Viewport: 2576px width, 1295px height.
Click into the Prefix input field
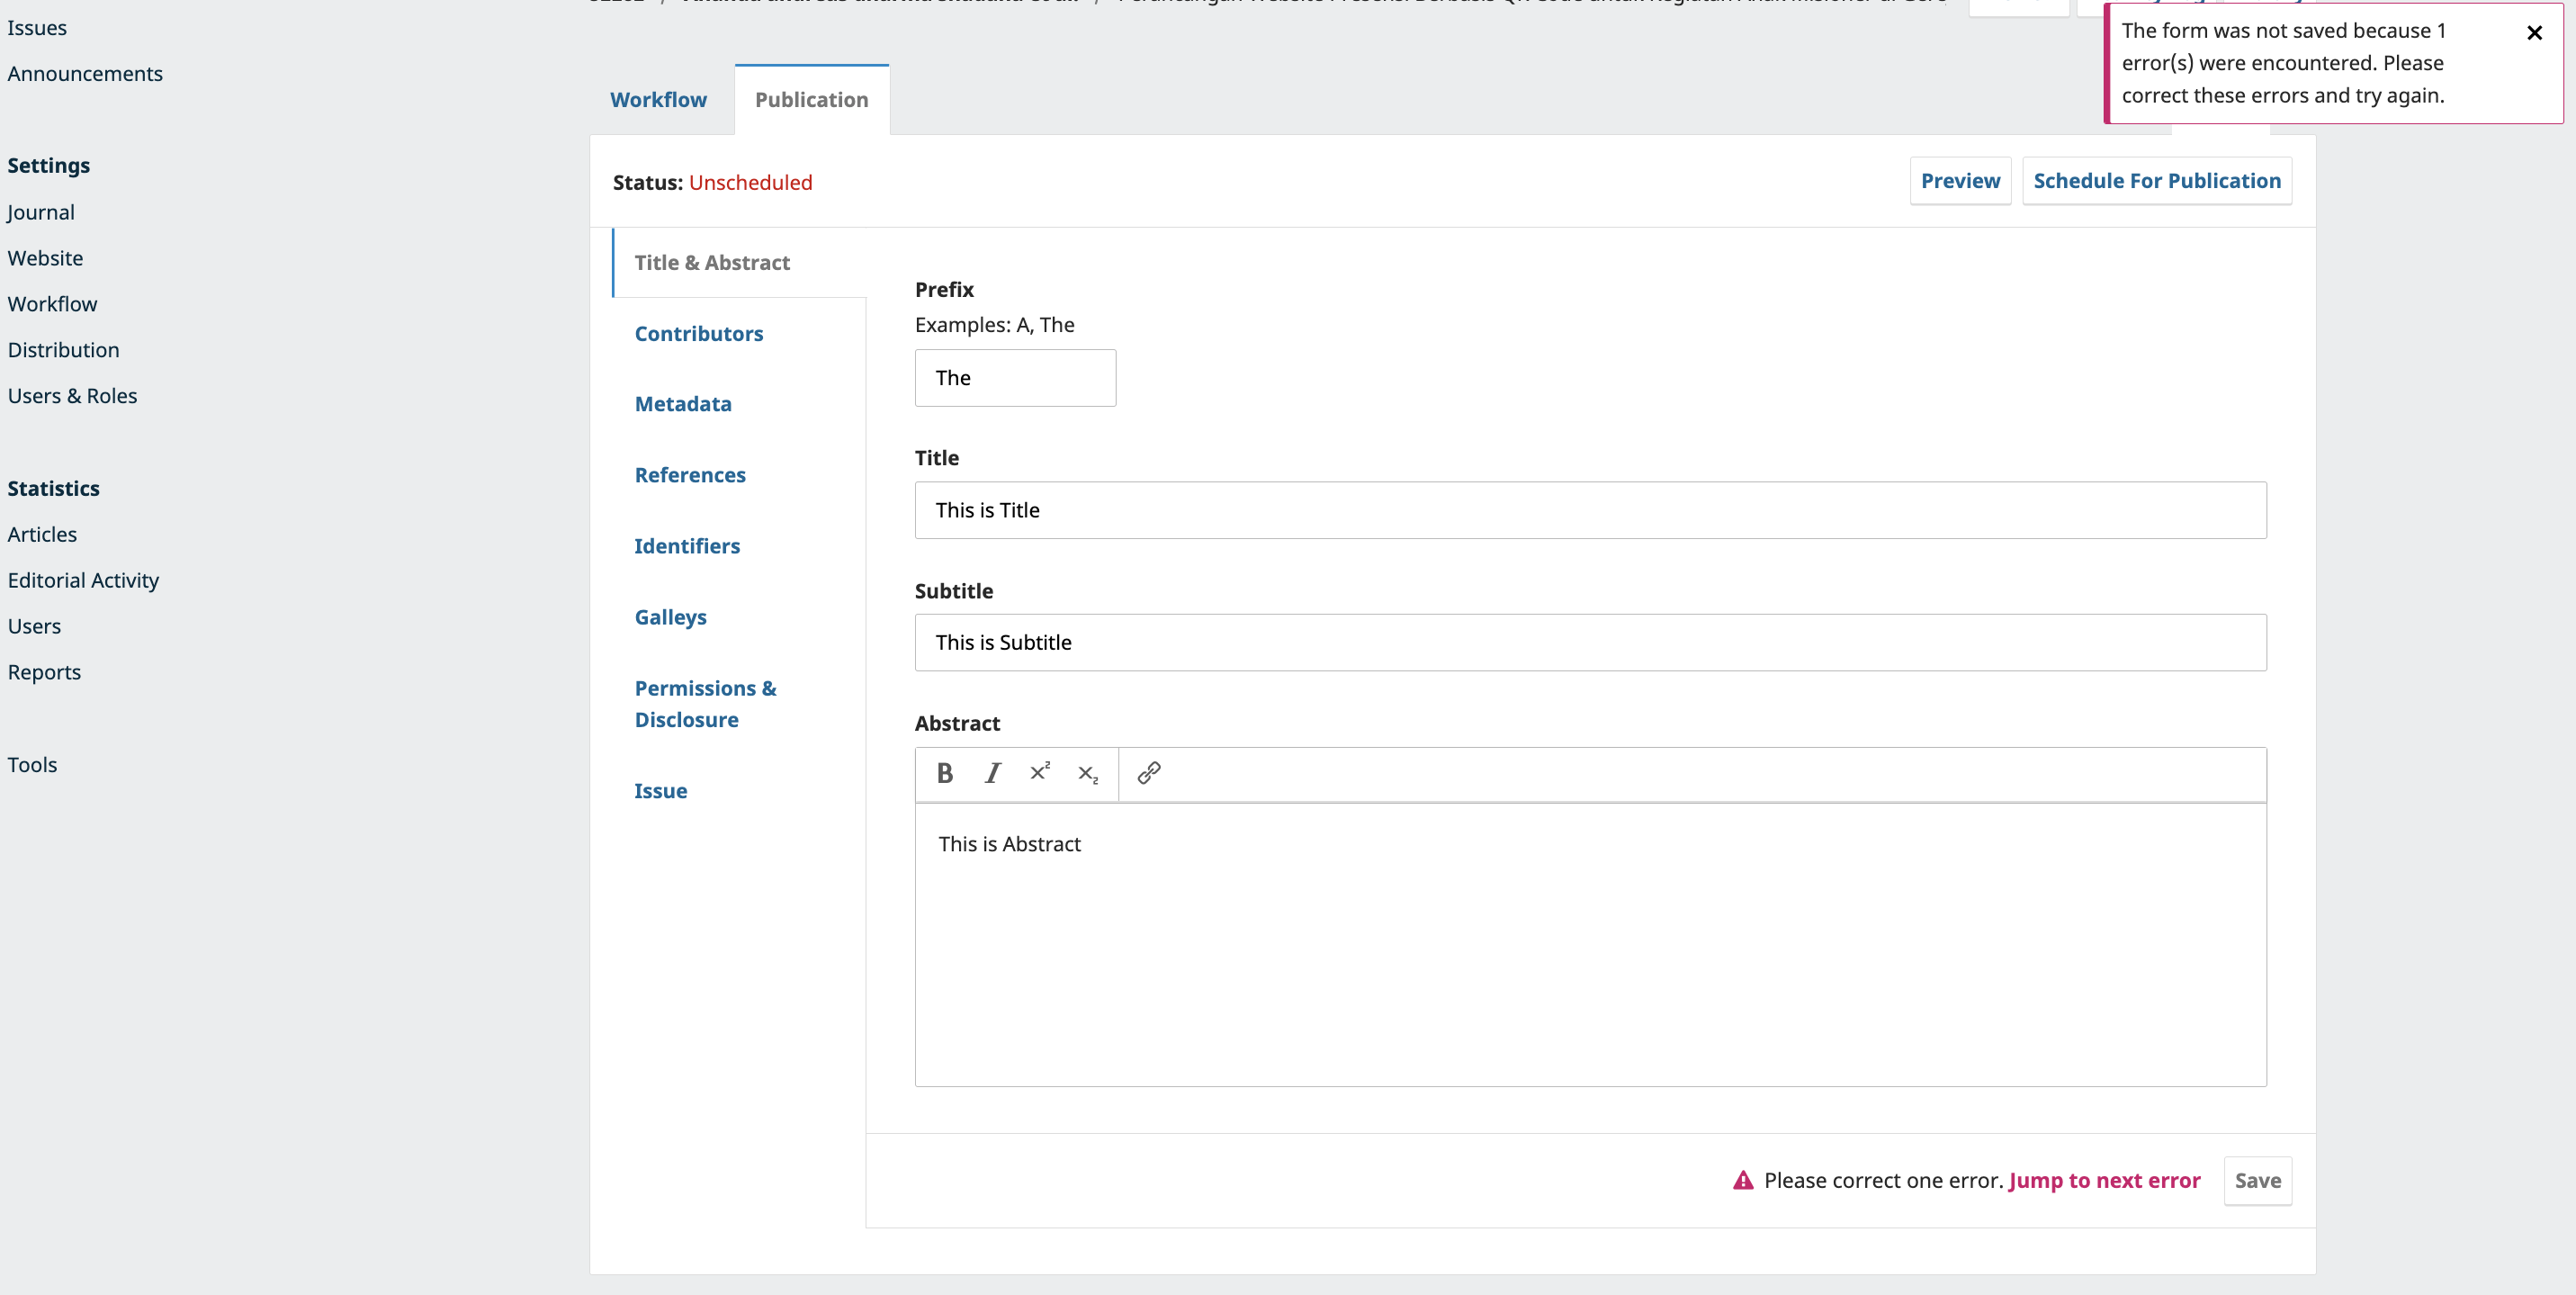(1014, 378)
